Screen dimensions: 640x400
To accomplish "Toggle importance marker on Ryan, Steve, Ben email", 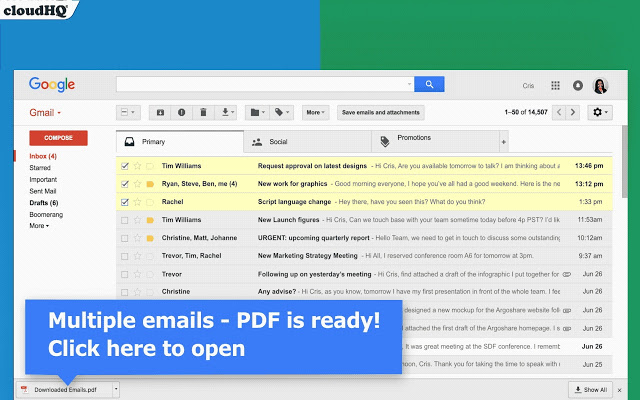I will tap(150, 184).
